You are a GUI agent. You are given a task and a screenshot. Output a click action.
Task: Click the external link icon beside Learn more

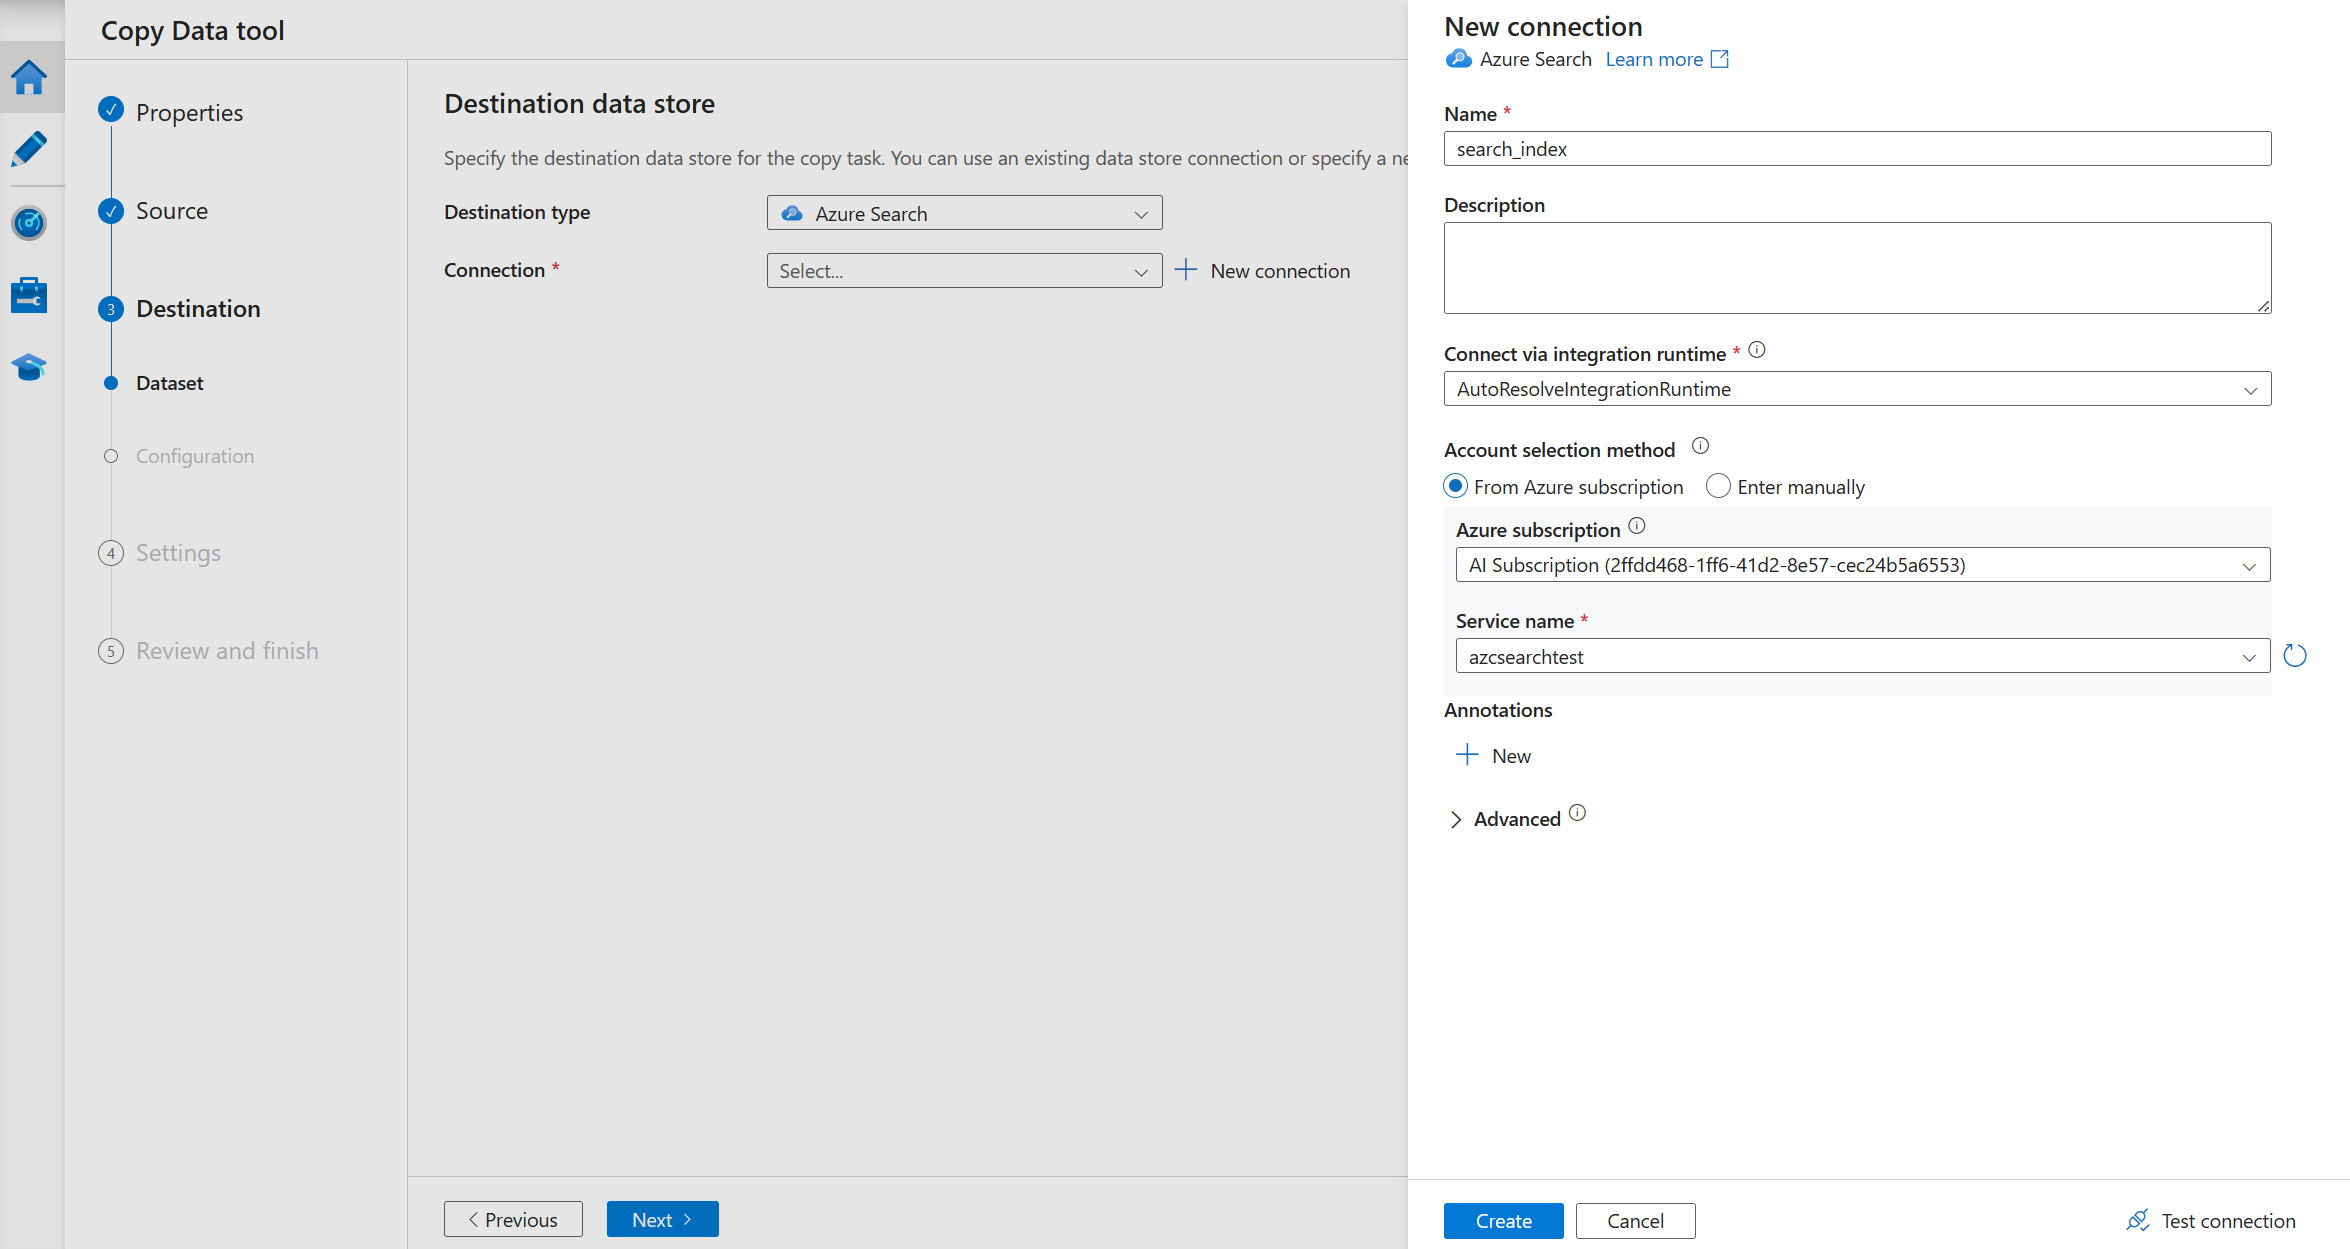(x=1720, y=59)
